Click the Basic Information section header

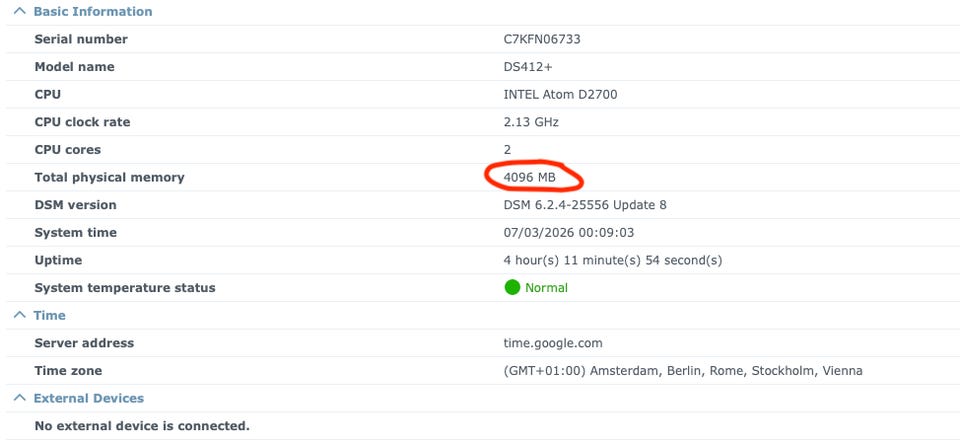93,12
